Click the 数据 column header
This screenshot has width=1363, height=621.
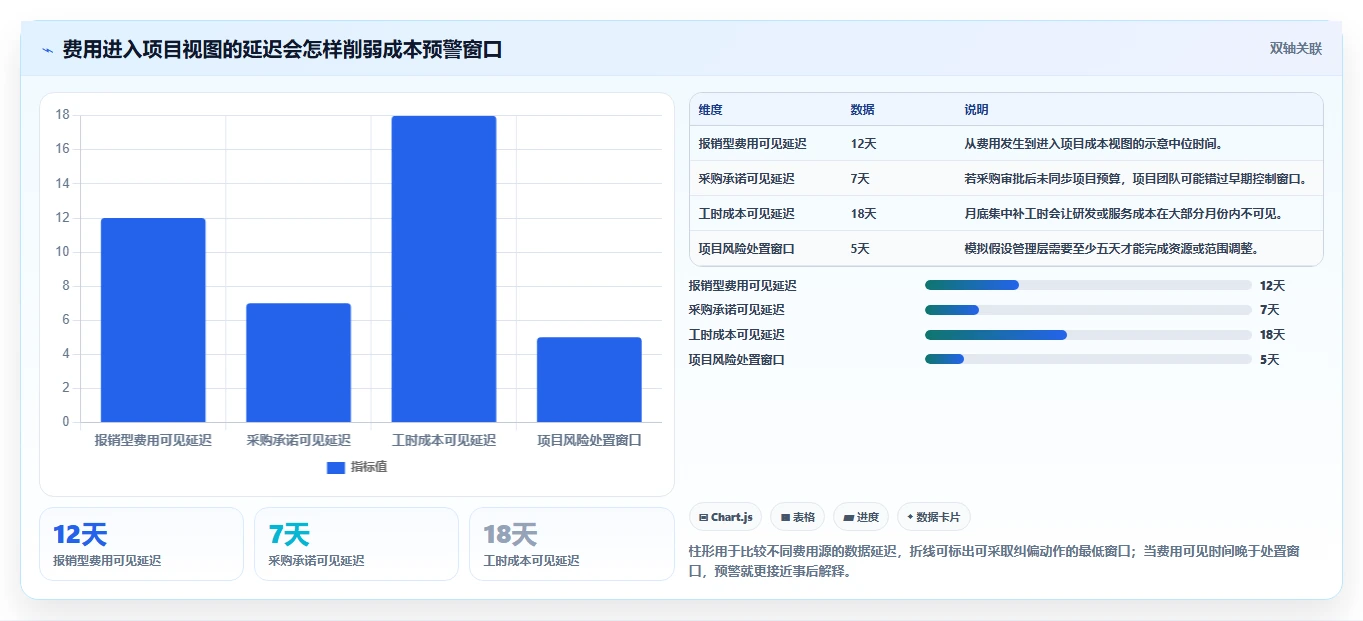(863, 109)
